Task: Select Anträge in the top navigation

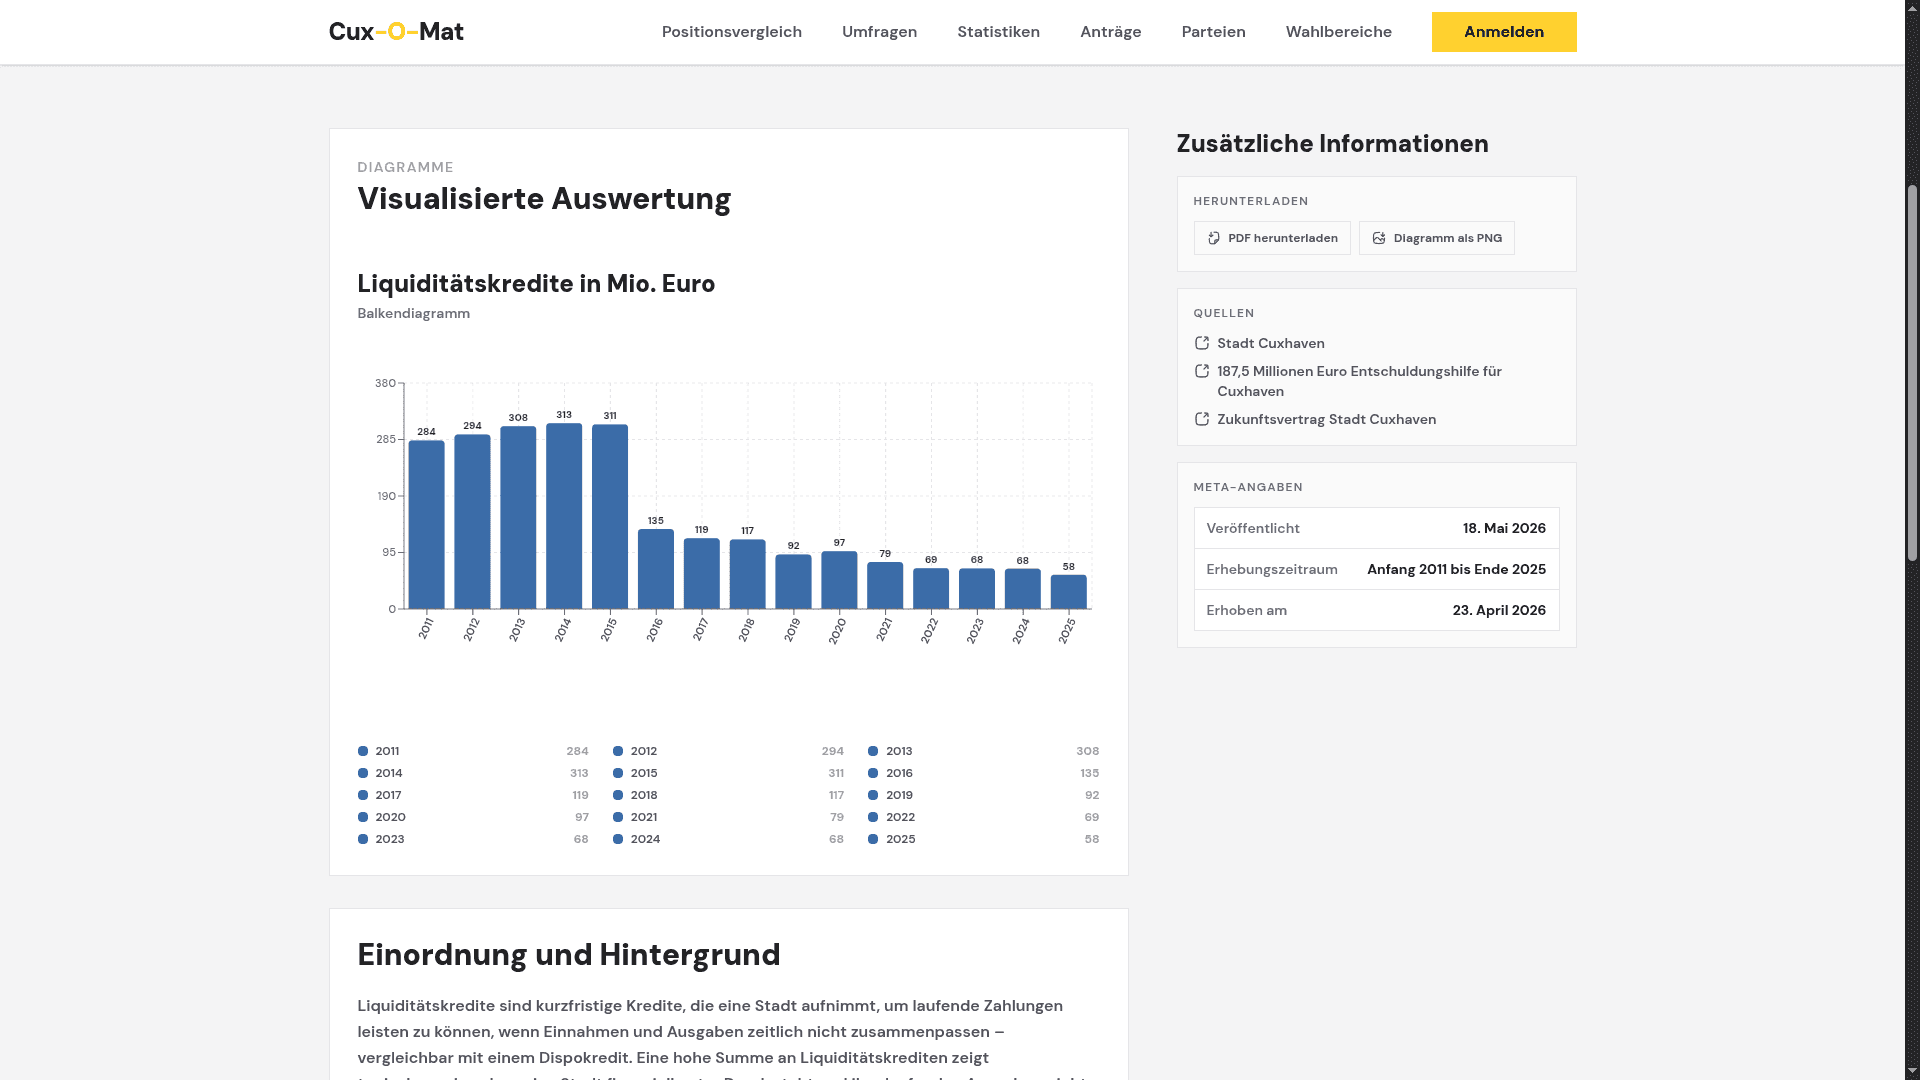Action: click(x=1110, y=32)
